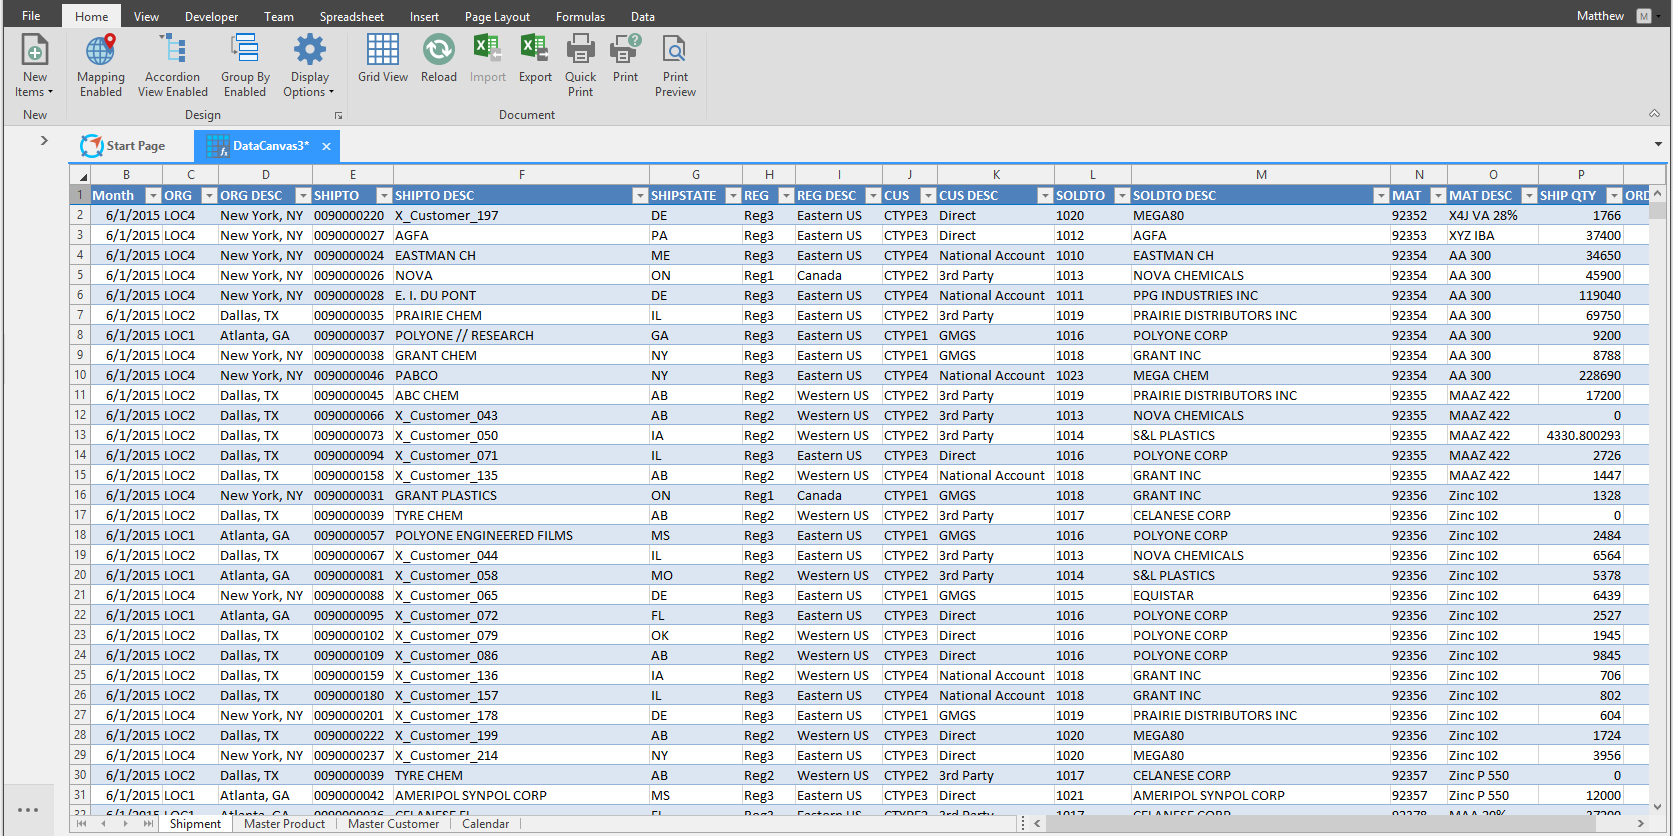This screenshot has width=1673, height=836.
Task: Open the CUS DESC filter dropdown
Action: [1045, 196]
